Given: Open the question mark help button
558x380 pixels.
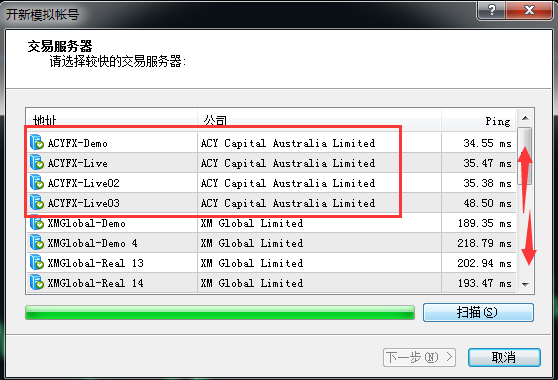Looking at the screenshot, I should [491, 10].
